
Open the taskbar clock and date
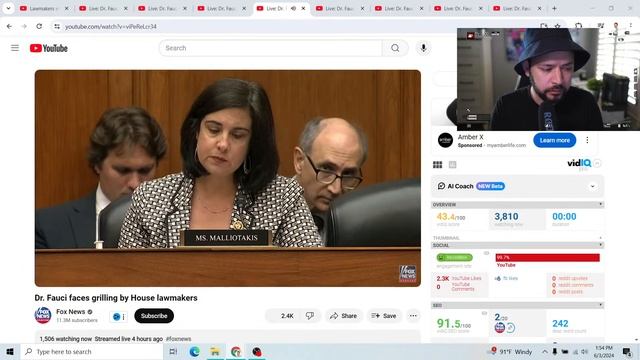pos(604,351)
